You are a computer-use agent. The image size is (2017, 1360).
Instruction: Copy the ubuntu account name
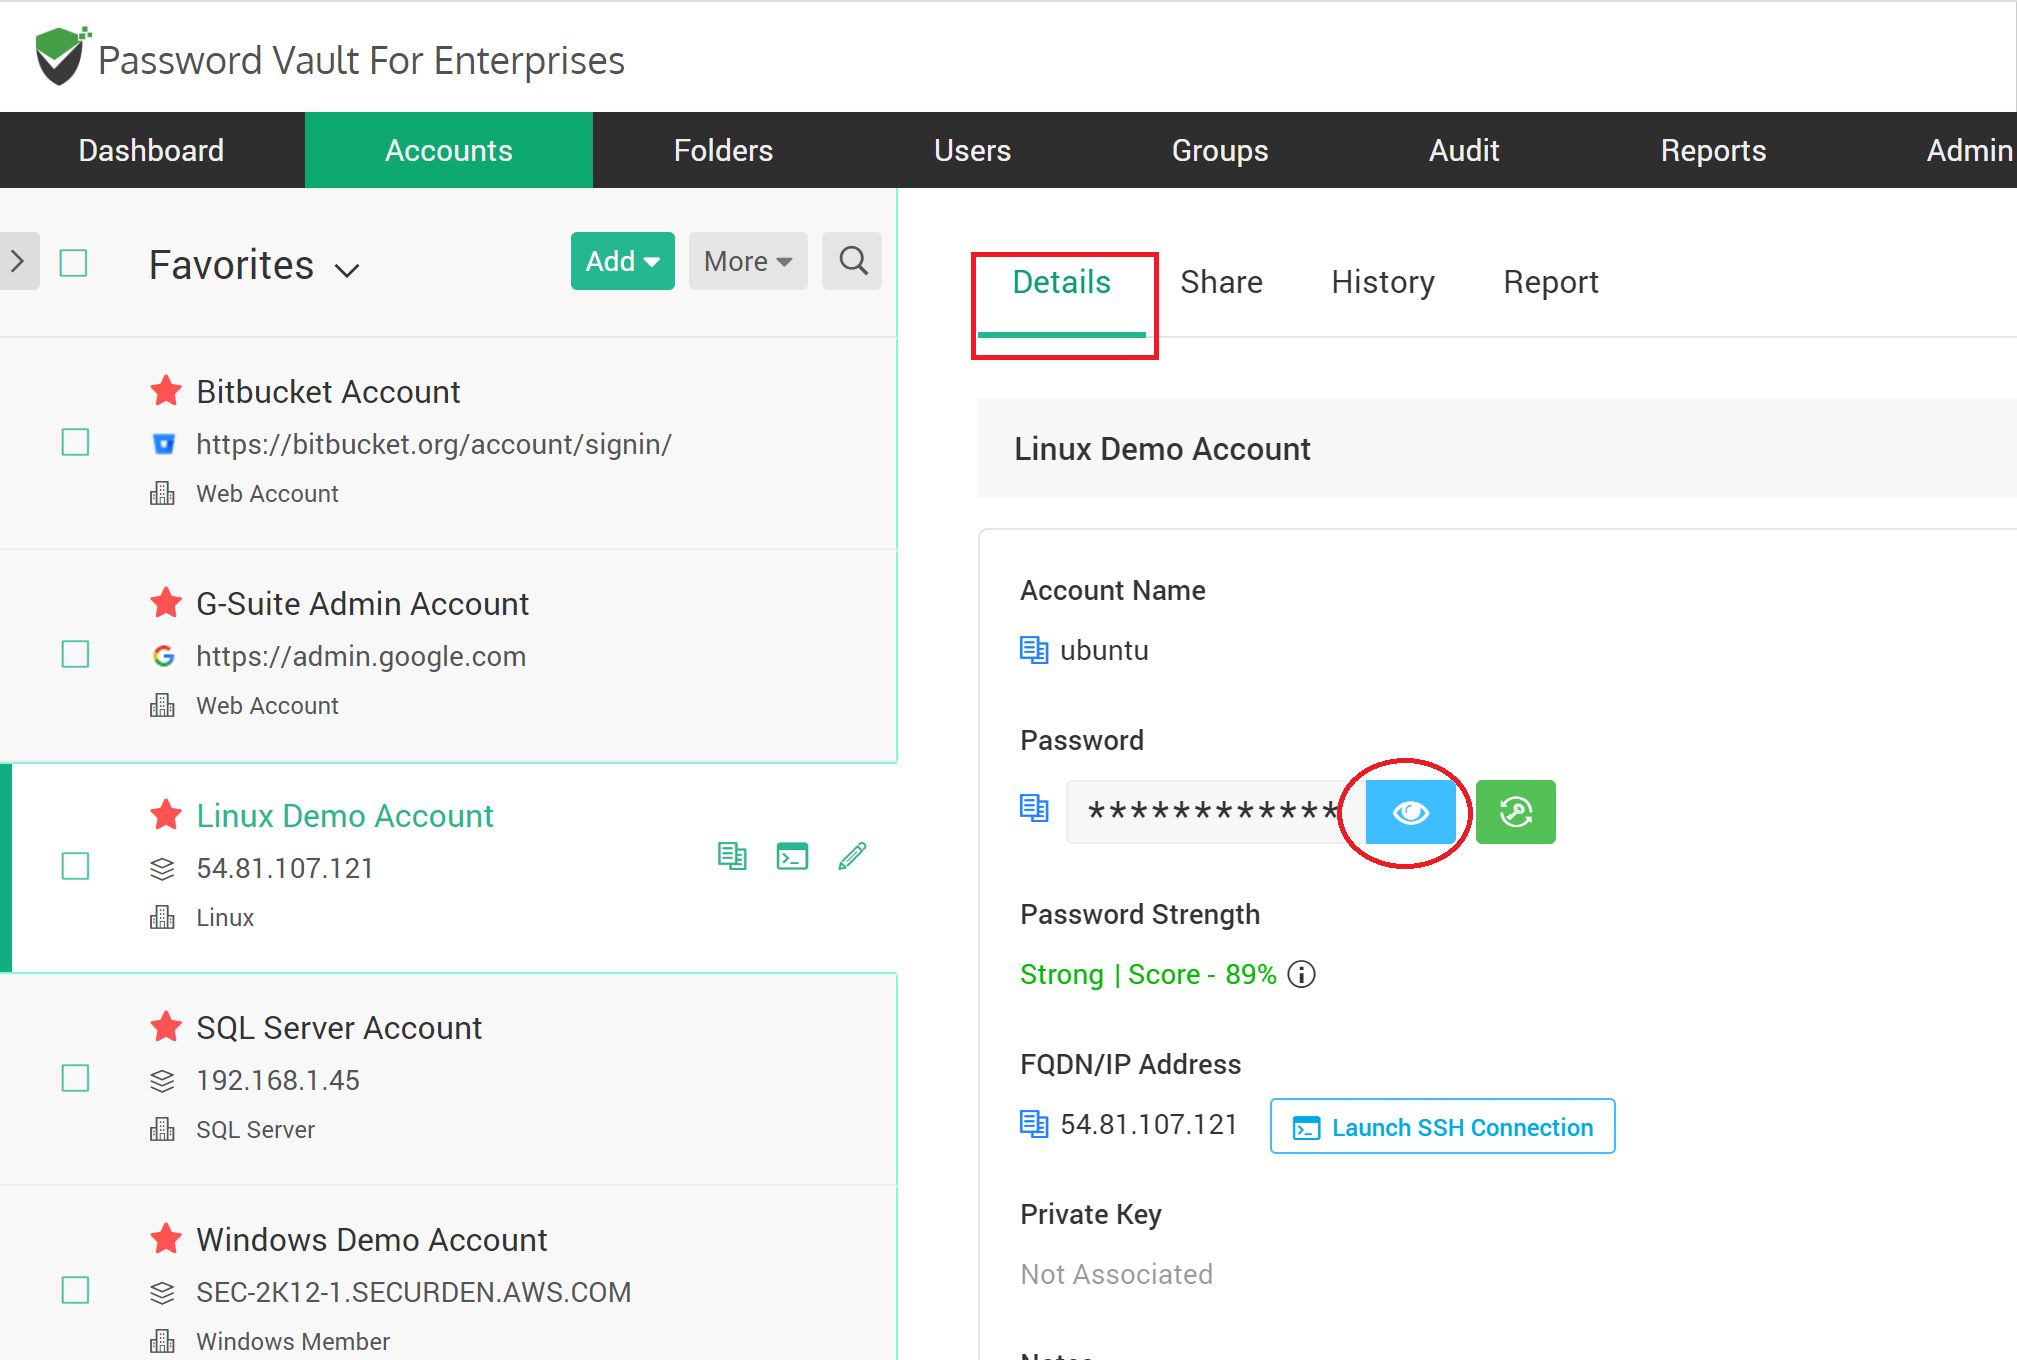(x=1034, y=648)
